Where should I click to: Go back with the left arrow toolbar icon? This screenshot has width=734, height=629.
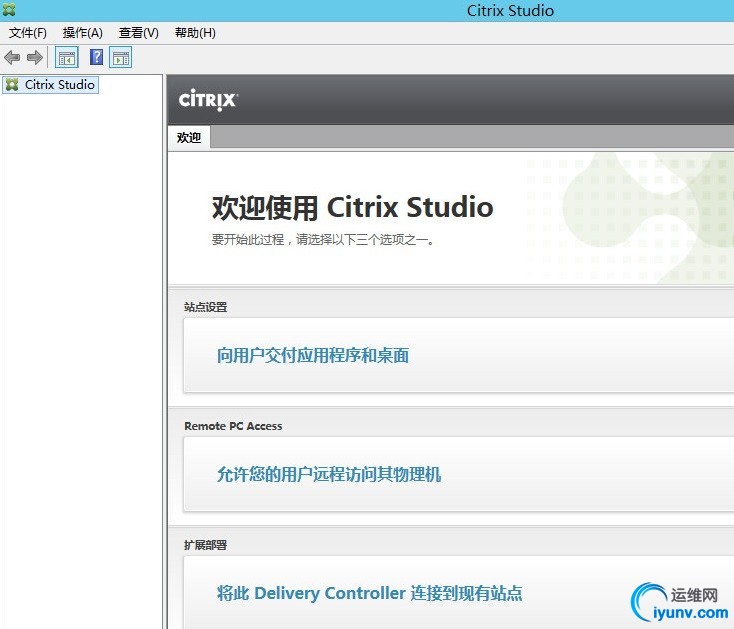pos(12,58)
